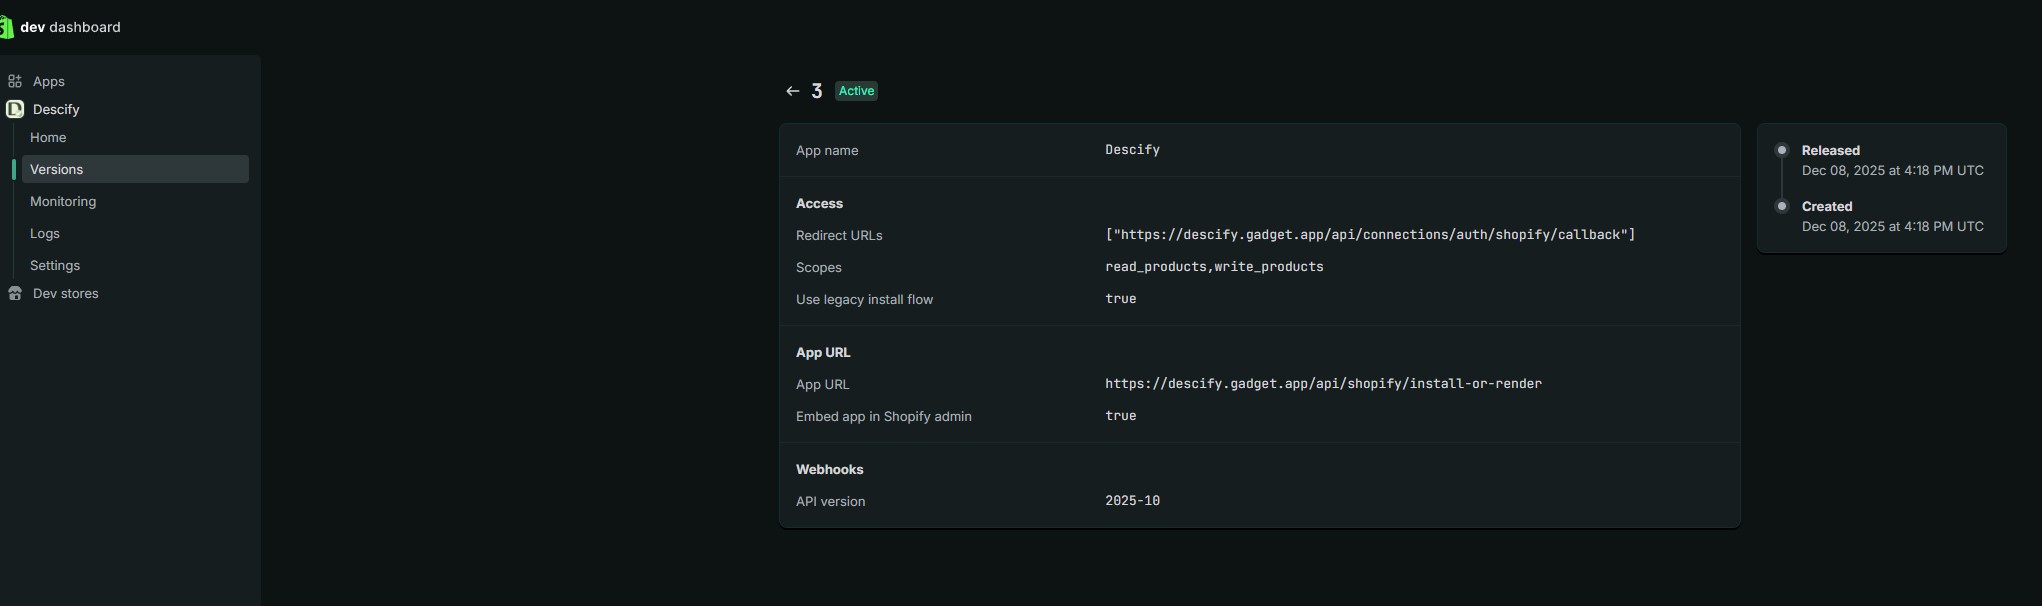Click the redirect callback URL value
This screenshot has width=2042, height=606.
[1370, 235]
